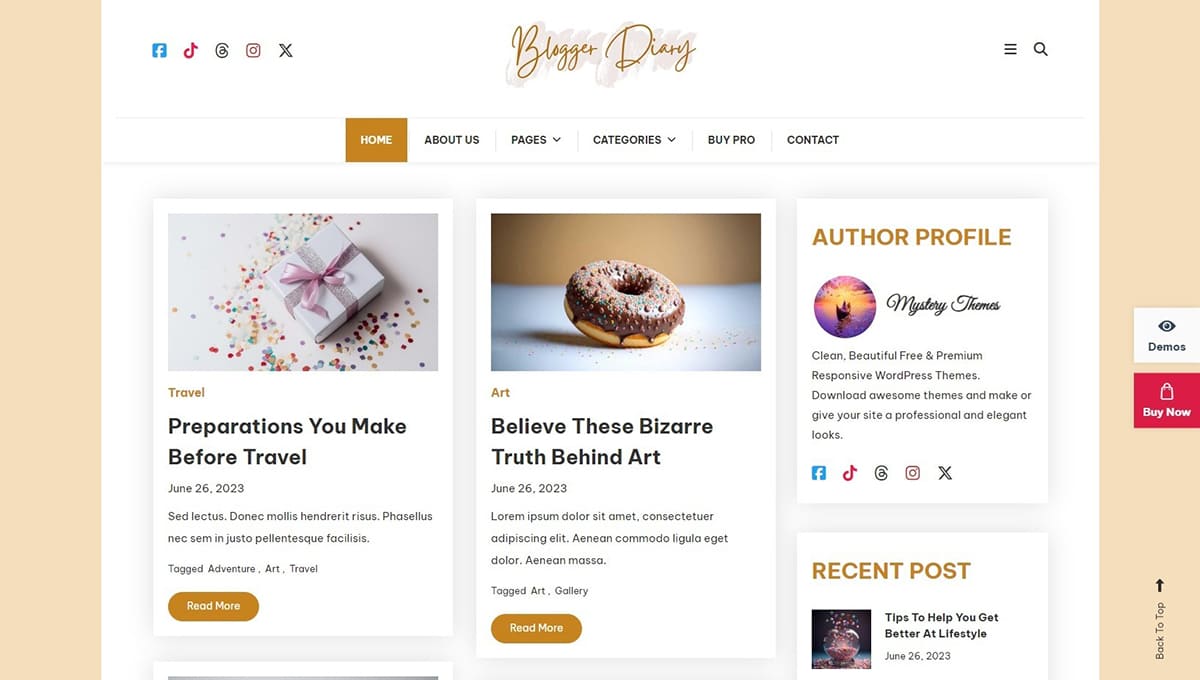Viewport: 1200px width, 680px height.
Task: Open the X (Twitter) icon in header
Action: pos(286,50)
